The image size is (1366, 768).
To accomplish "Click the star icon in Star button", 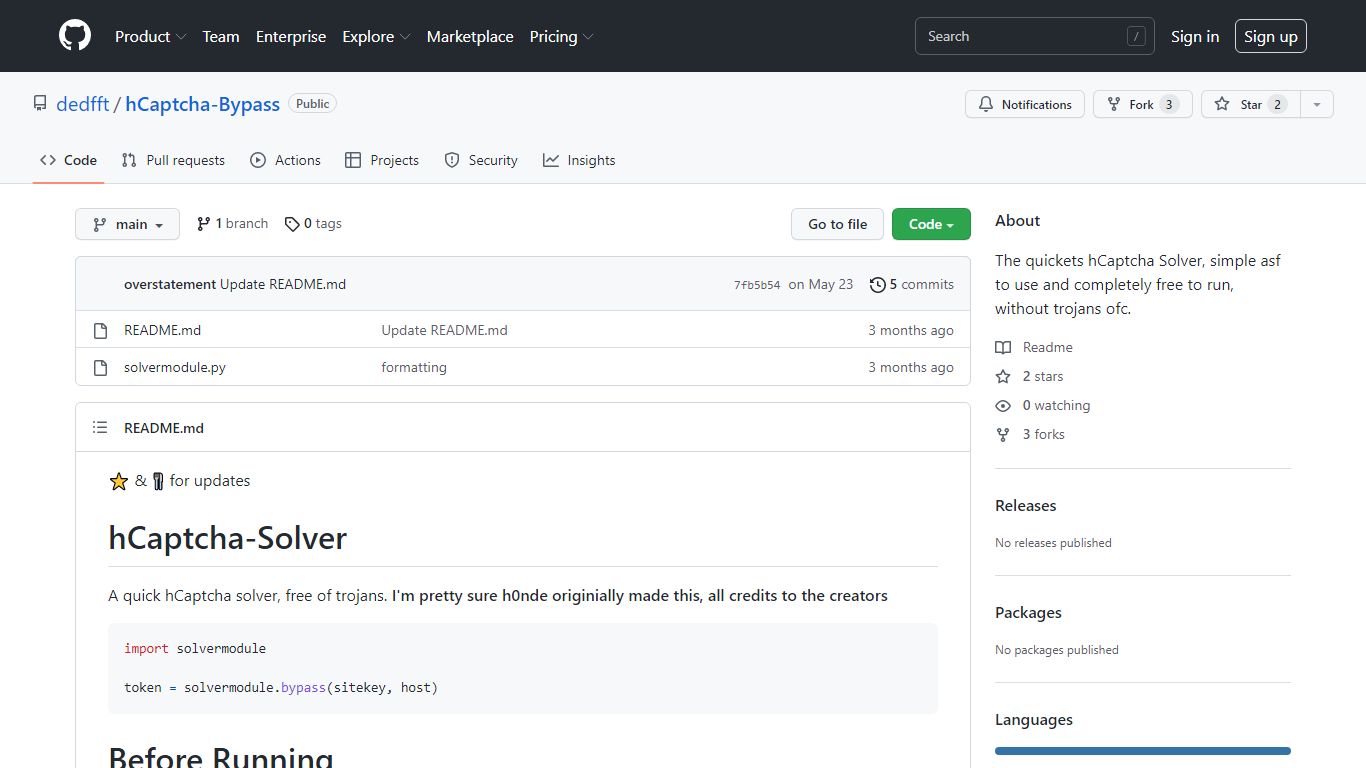I will 1222,104.
